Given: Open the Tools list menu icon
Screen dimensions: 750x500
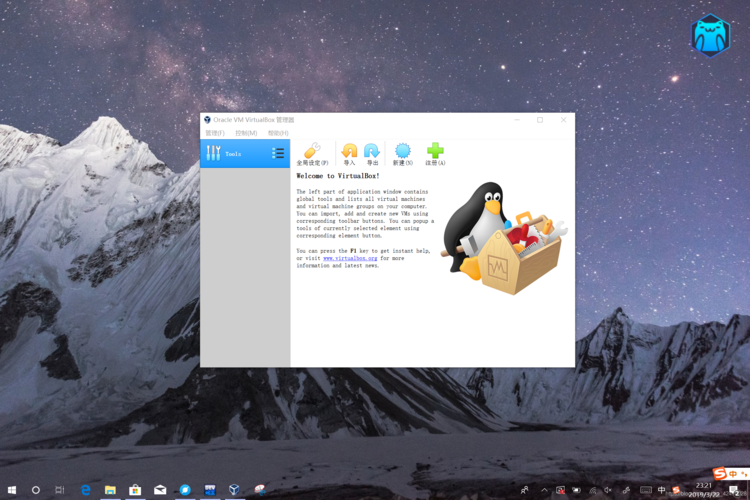Looking at the screenshot, I should 278,153.
